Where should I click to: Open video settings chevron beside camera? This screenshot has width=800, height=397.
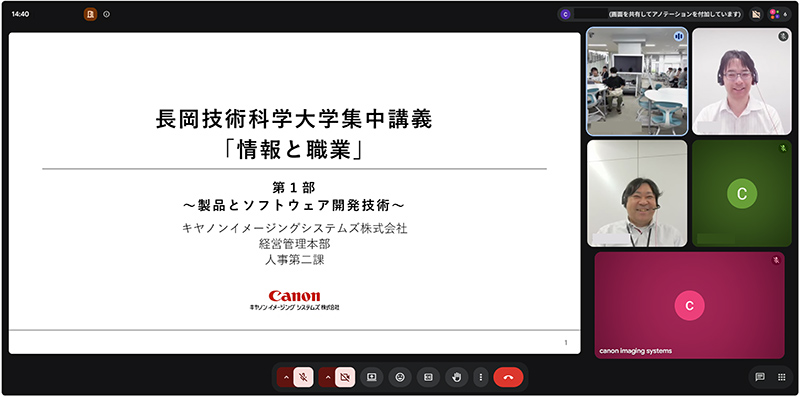coord(328,378)
